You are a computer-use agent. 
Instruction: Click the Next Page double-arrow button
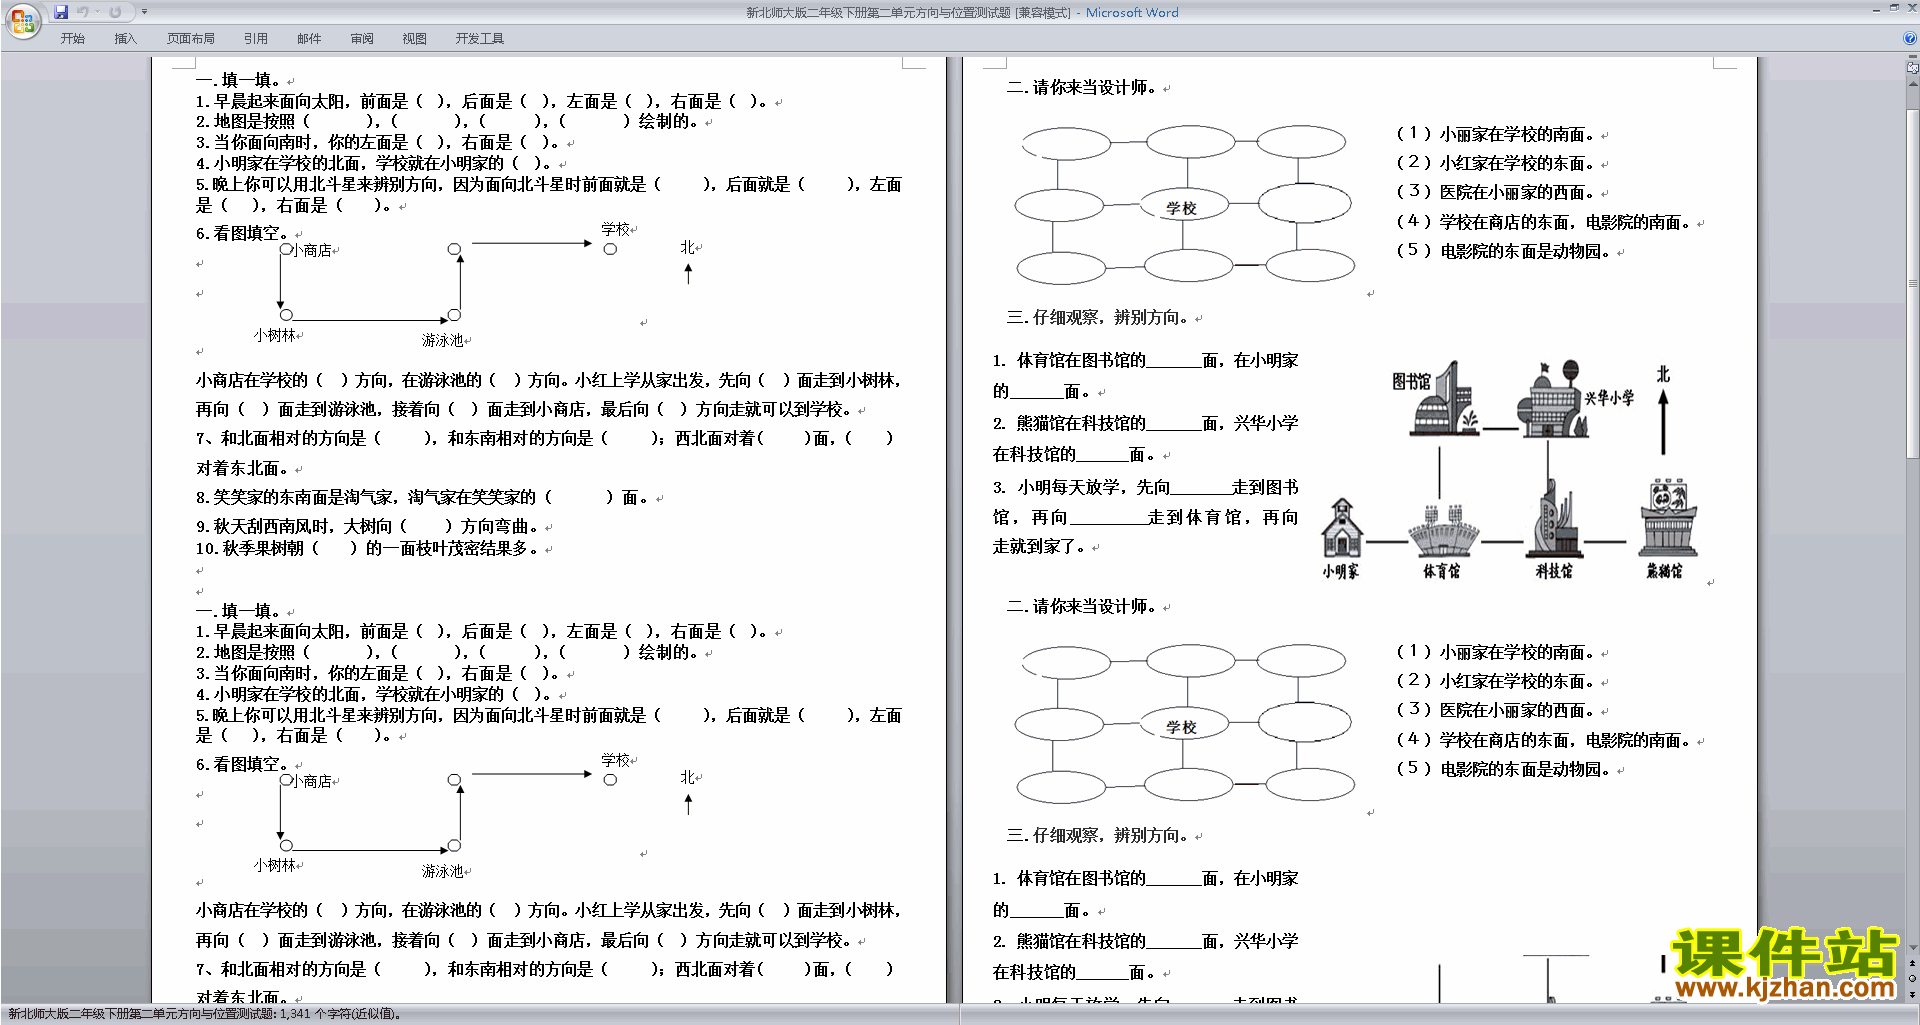pyautogui.click(x=1913, y=993)
